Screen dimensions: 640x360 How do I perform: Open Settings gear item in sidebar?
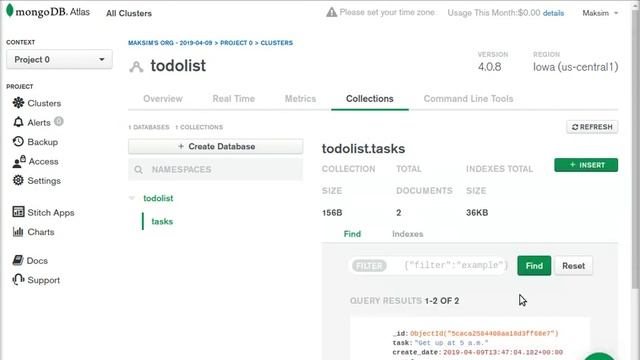point(37,180)
